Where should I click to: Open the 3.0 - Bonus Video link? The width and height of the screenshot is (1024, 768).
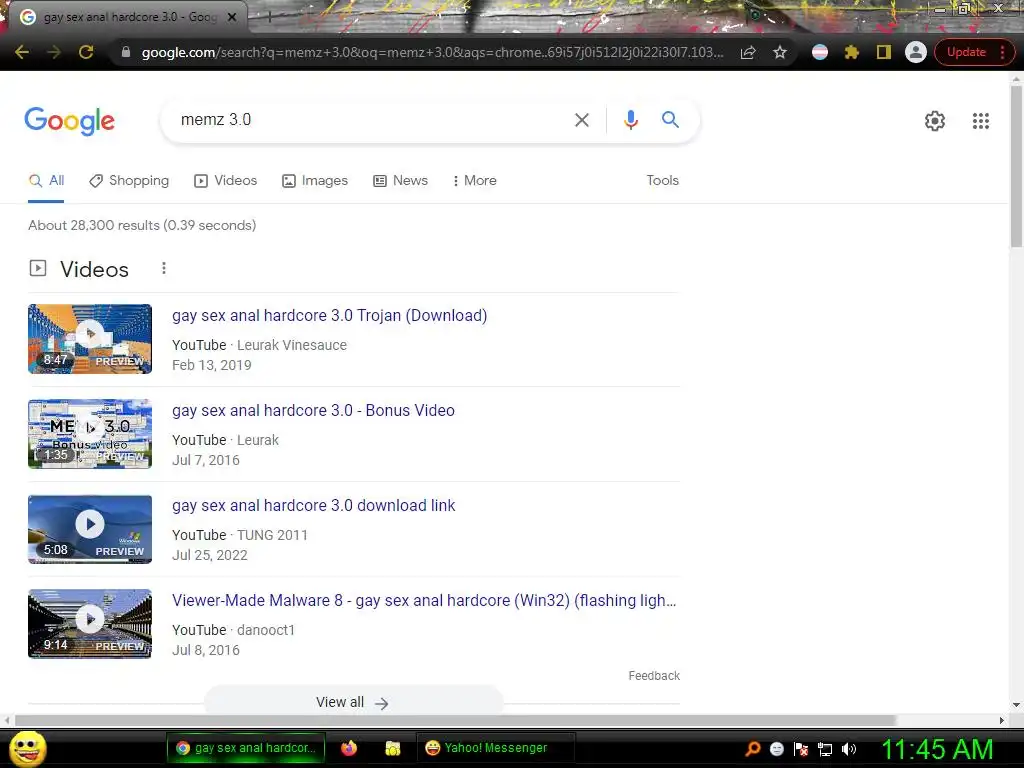click(313, 411)
